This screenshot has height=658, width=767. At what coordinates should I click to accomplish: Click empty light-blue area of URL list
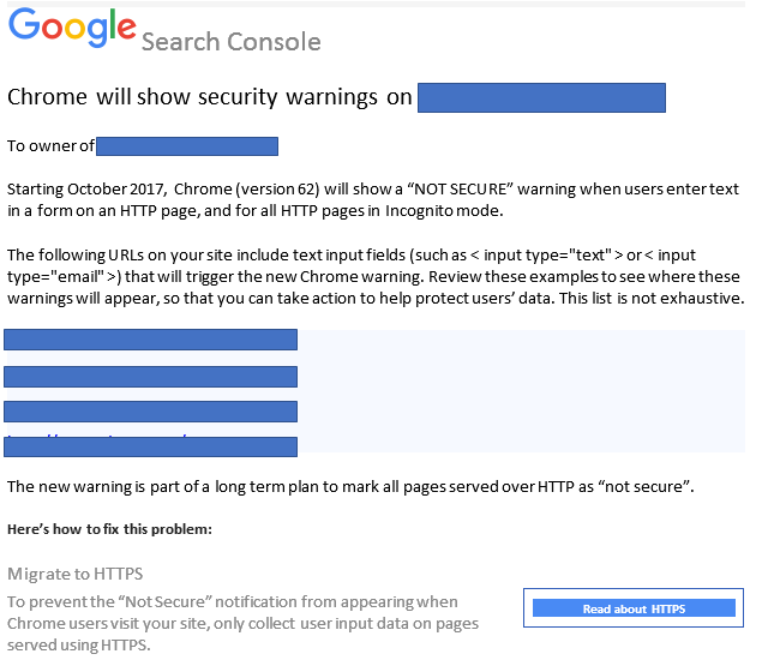click(x=521, y=391)
